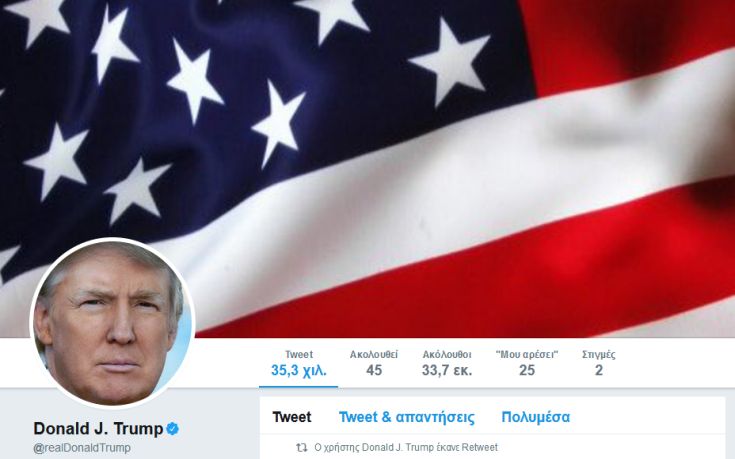Open the Ακόλουθοι followers label

[x=447, y=354]
